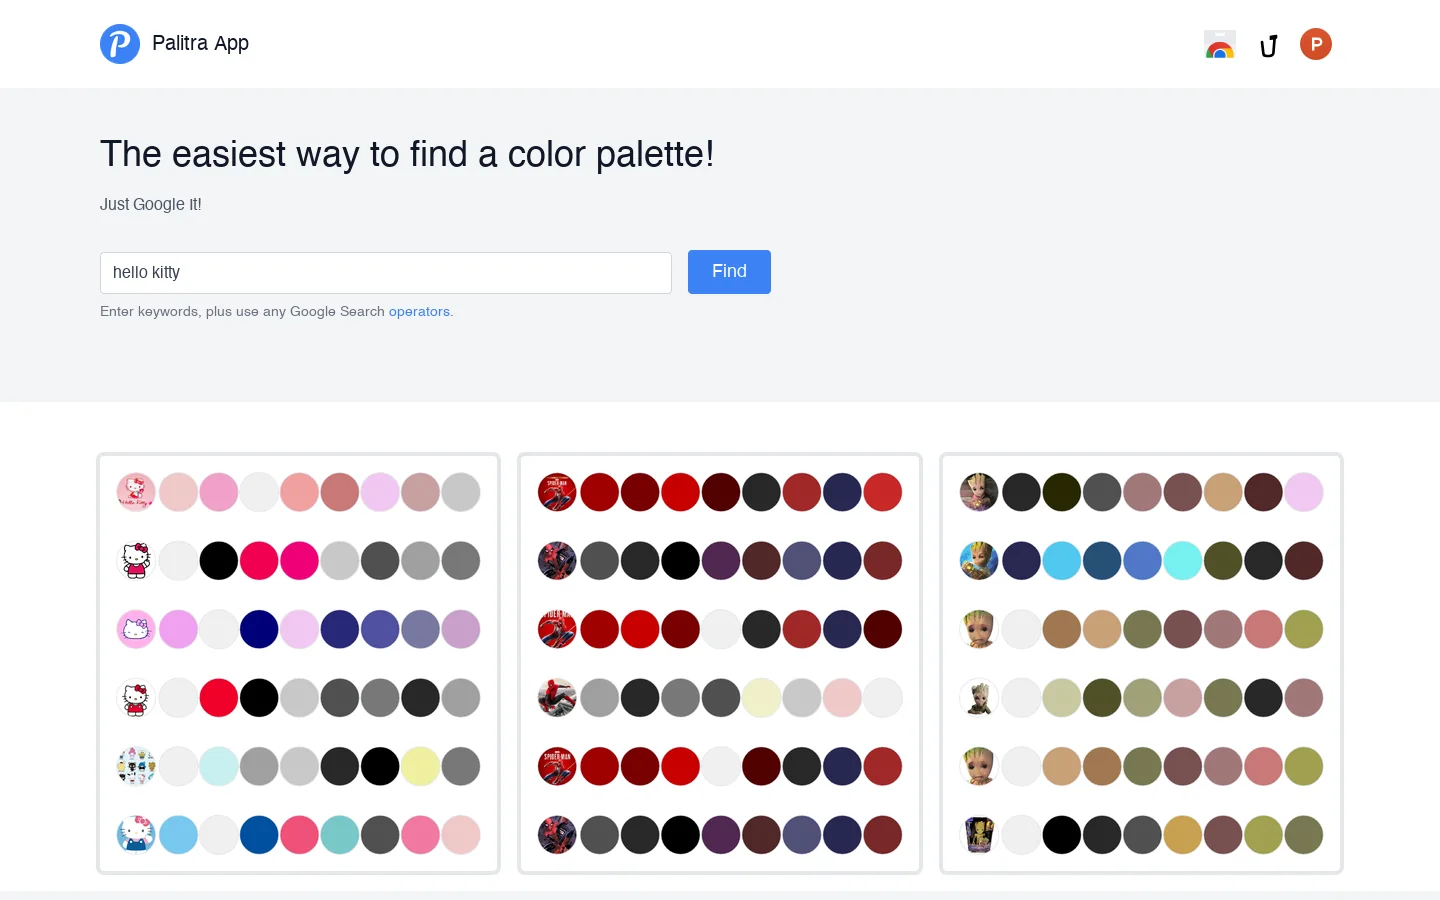The height and width of the screenshot is (900, 1440).
Task: Open the rainbow icon in the header
Action: [x=1220, y=45]
